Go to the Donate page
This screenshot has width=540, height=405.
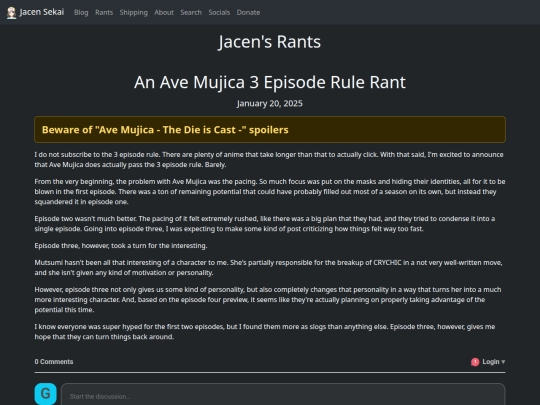point(248,12)
